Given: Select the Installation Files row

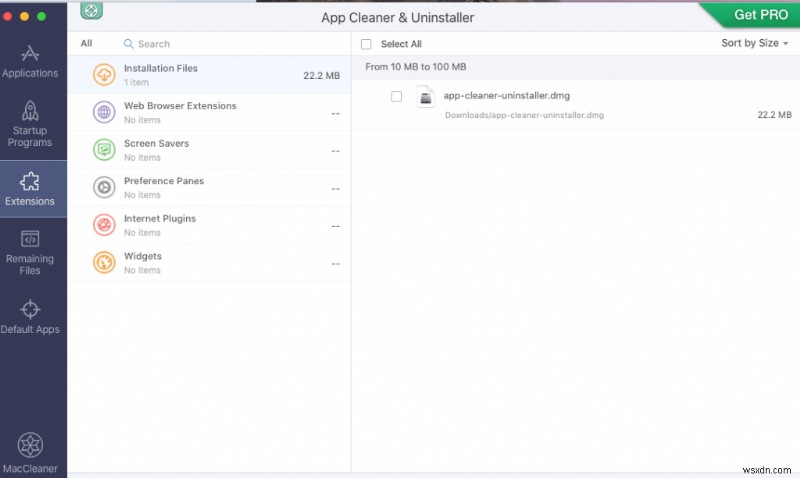Looking at the screenshot, I should [209, 75].
